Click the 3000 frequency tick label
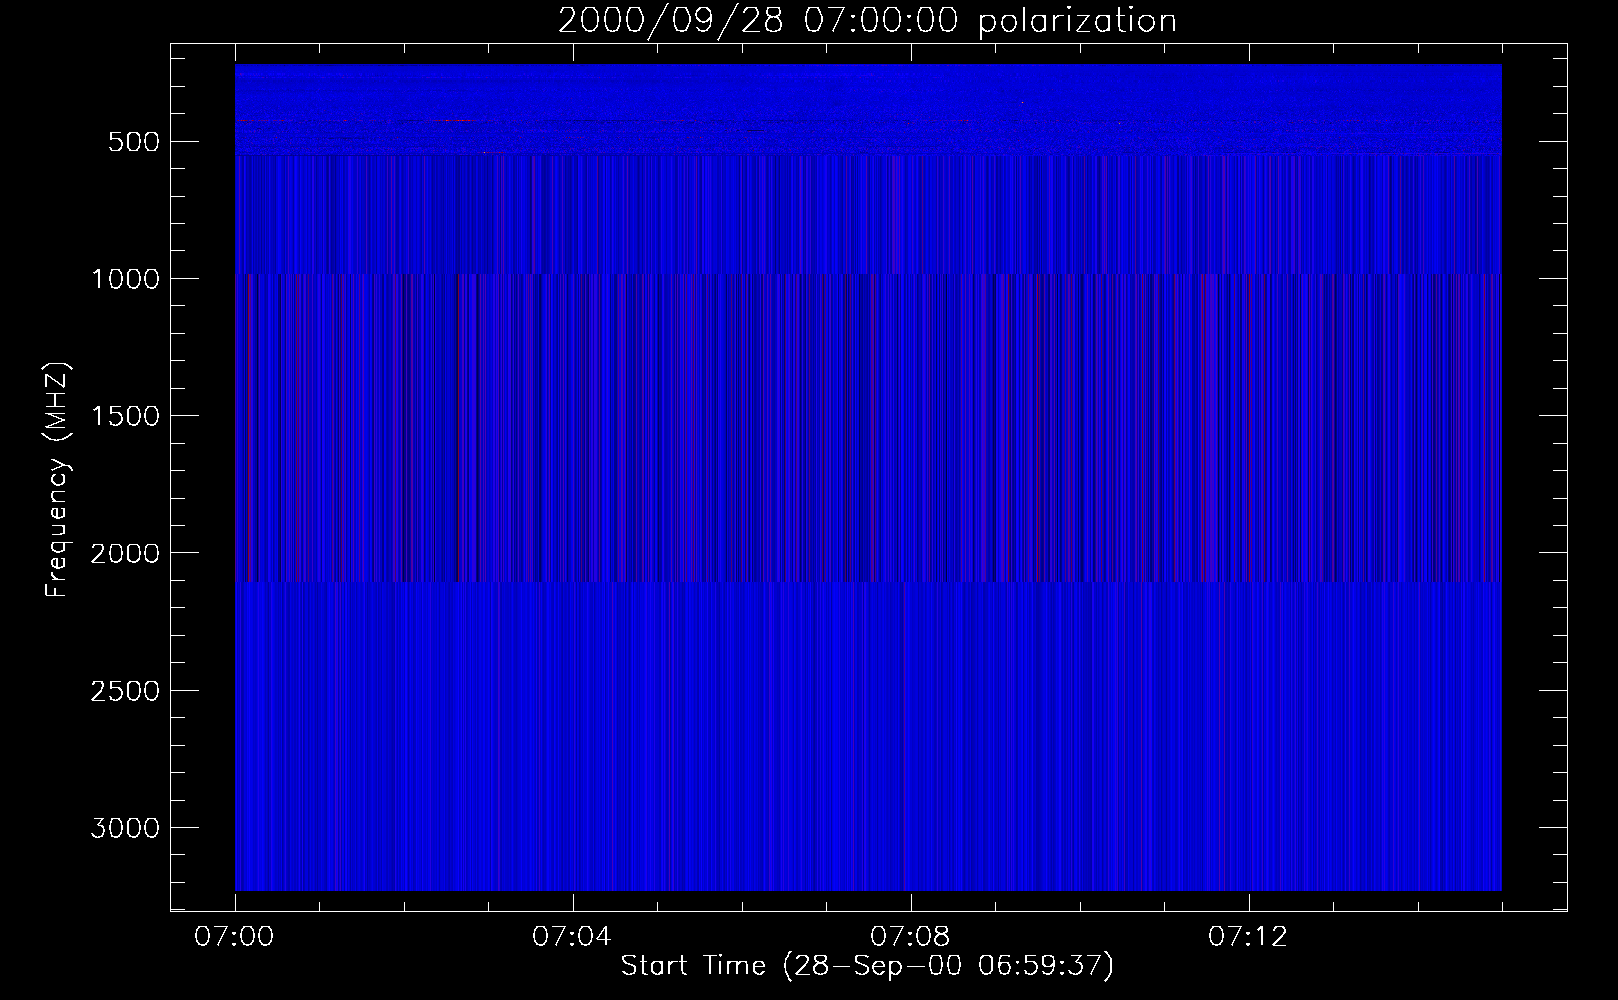 tap(125, 828)
